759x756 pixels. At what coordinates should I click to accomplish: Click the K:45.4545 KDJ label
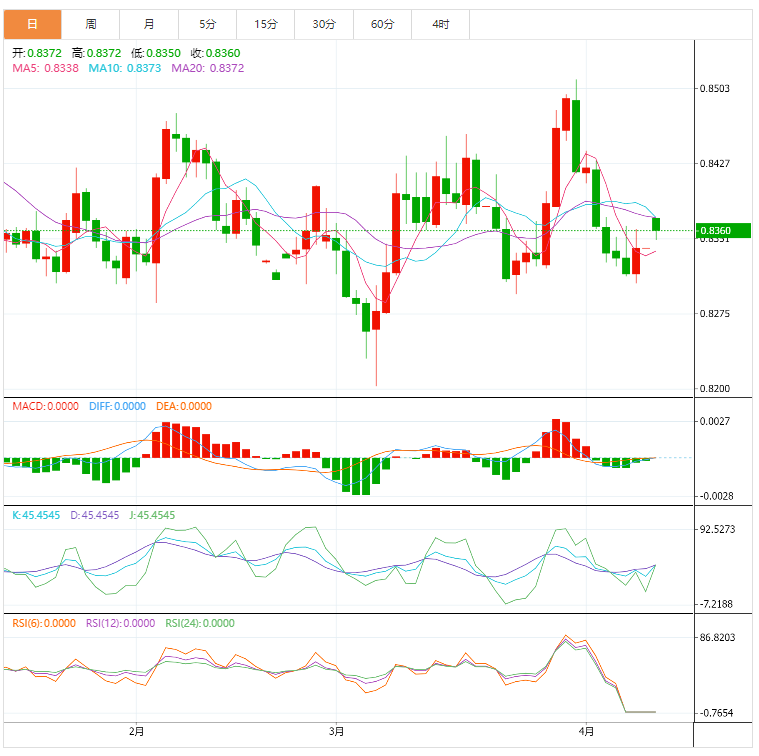coord(36,515)
